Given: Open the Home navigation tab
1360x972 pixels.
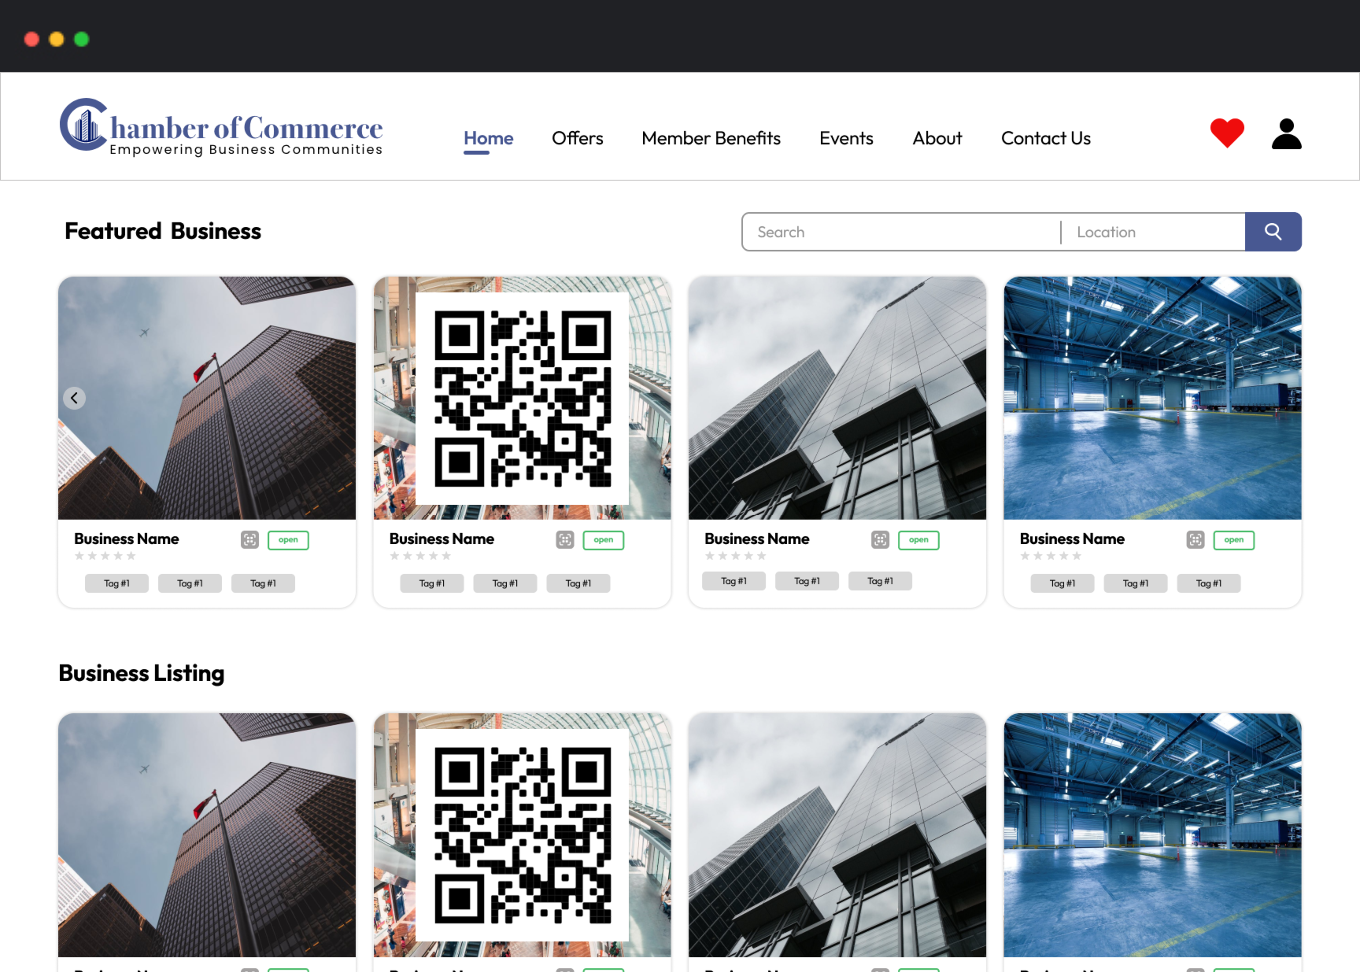Looking at the screenshot, I should tap(488, 138).
